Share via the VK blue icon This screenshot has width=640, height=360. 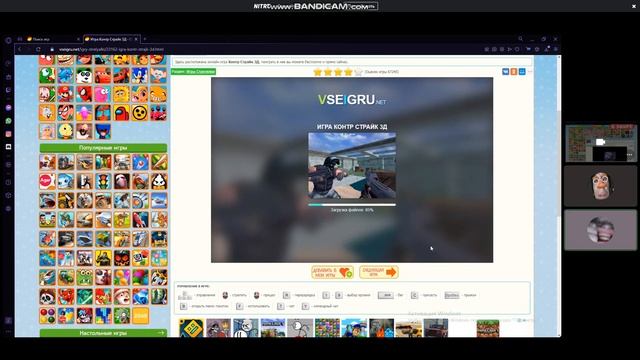(505, 71)
